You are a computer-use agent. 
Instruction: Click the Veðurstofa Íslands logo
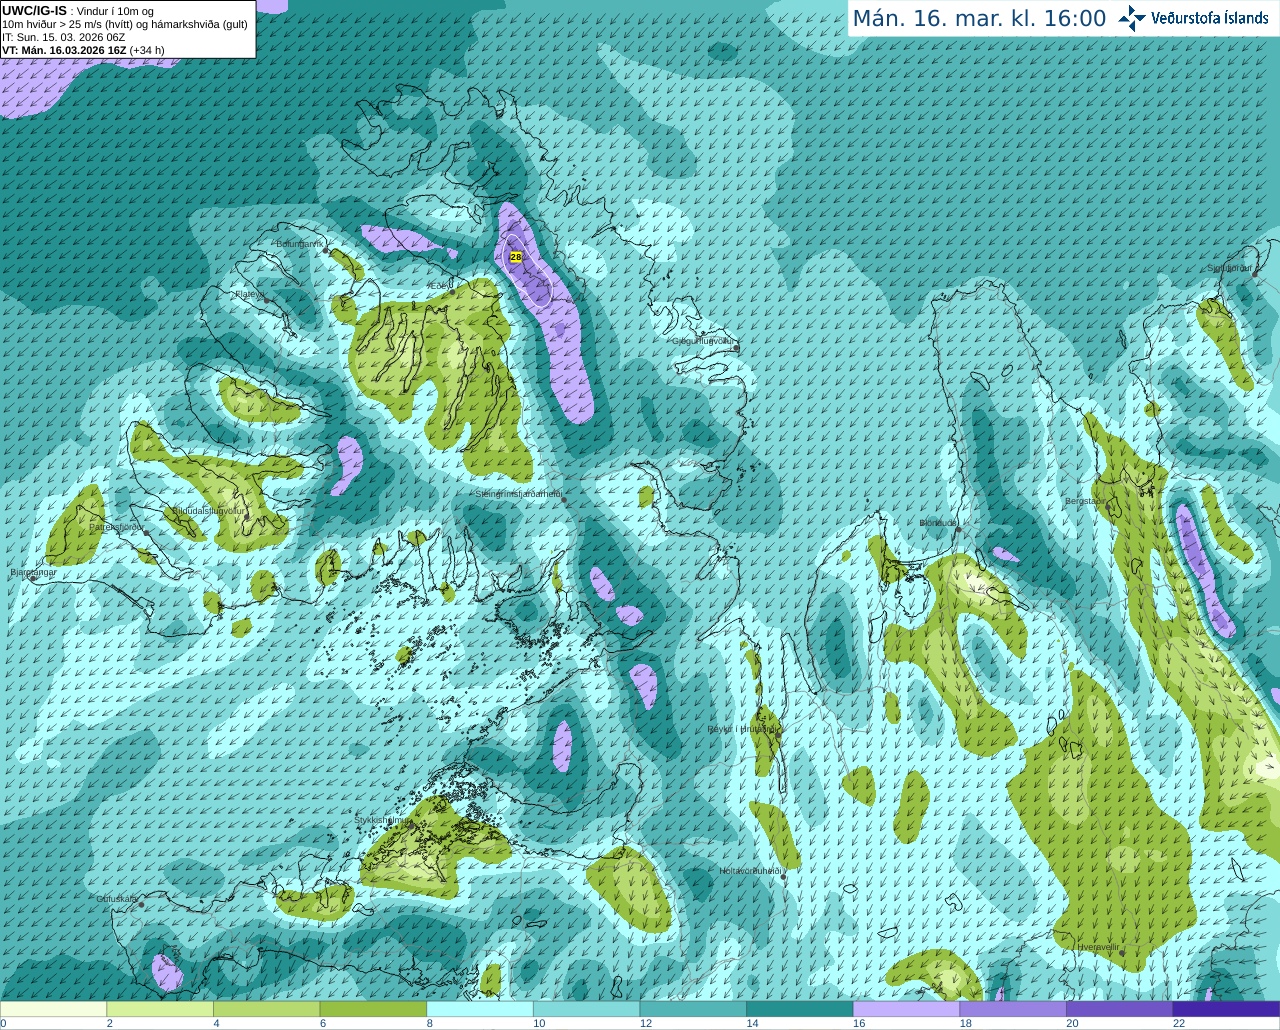1194,18
